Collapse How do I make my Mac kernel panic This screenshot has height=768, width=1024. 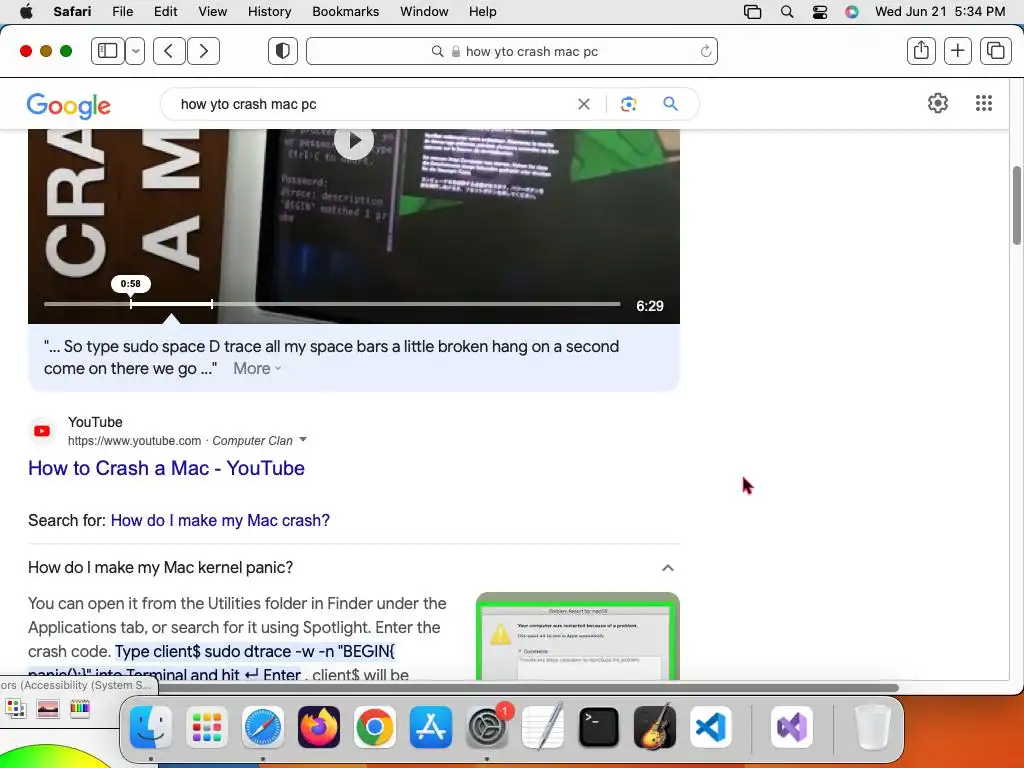[667, 568]
